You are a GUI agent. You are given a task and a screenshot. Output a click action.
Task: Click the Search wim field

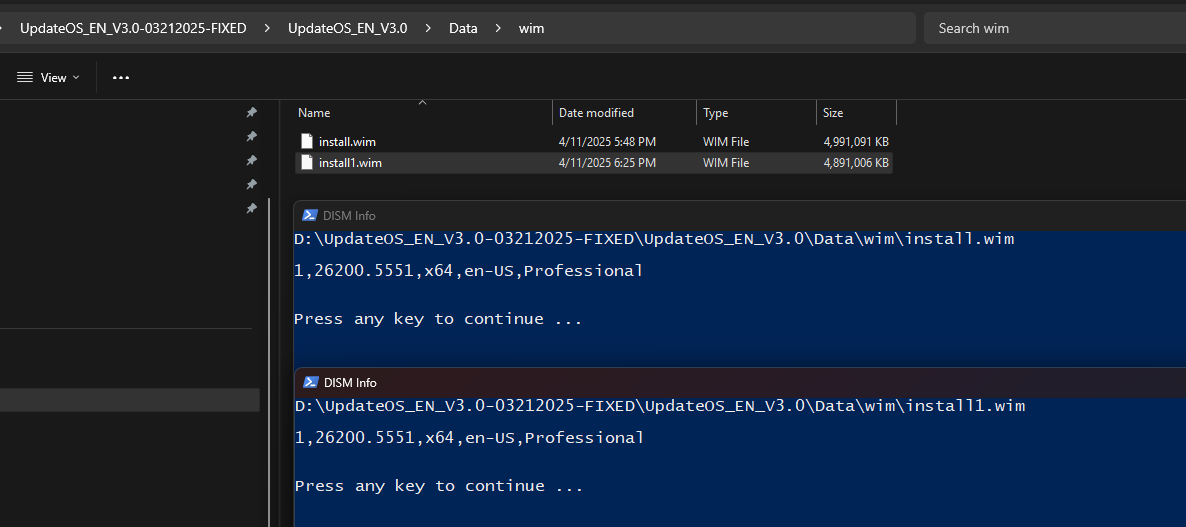1055,28
